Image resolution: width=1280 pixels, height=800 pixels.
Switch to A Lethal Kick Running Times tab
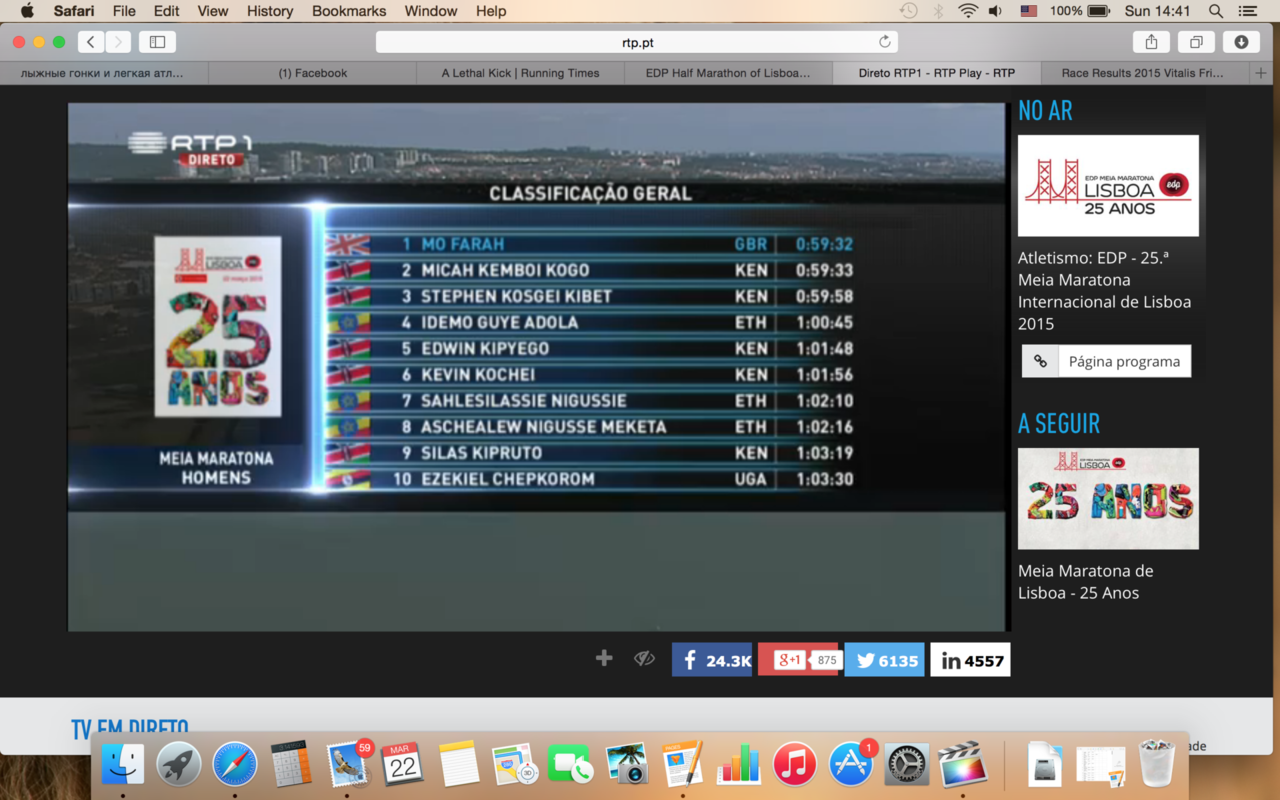click(521, 73)
